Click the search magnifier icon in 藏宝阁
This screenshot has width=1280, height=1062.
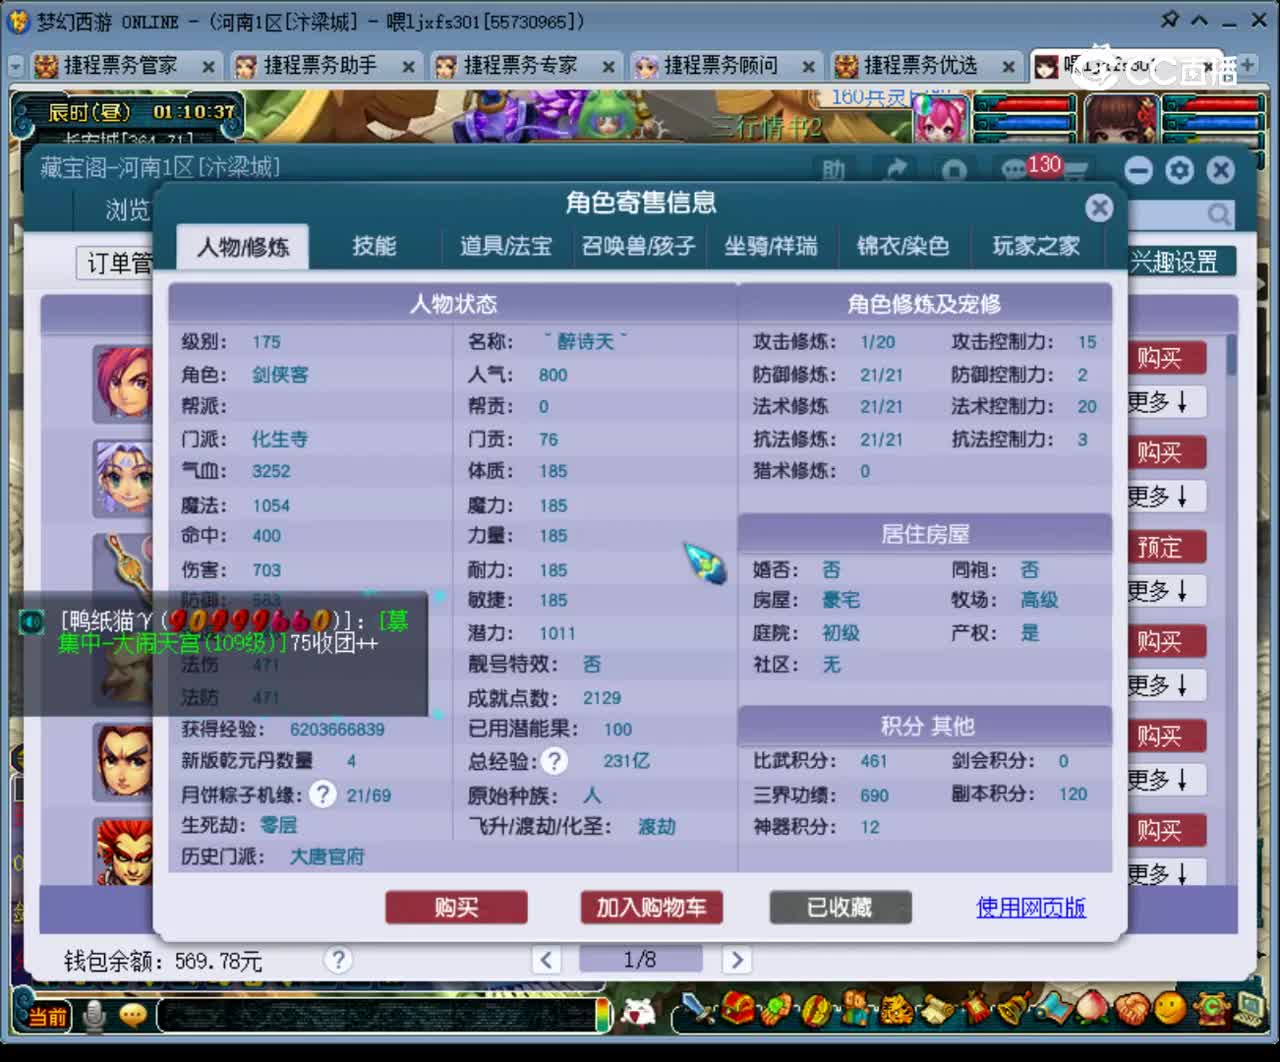click(x=1218, y=214)
